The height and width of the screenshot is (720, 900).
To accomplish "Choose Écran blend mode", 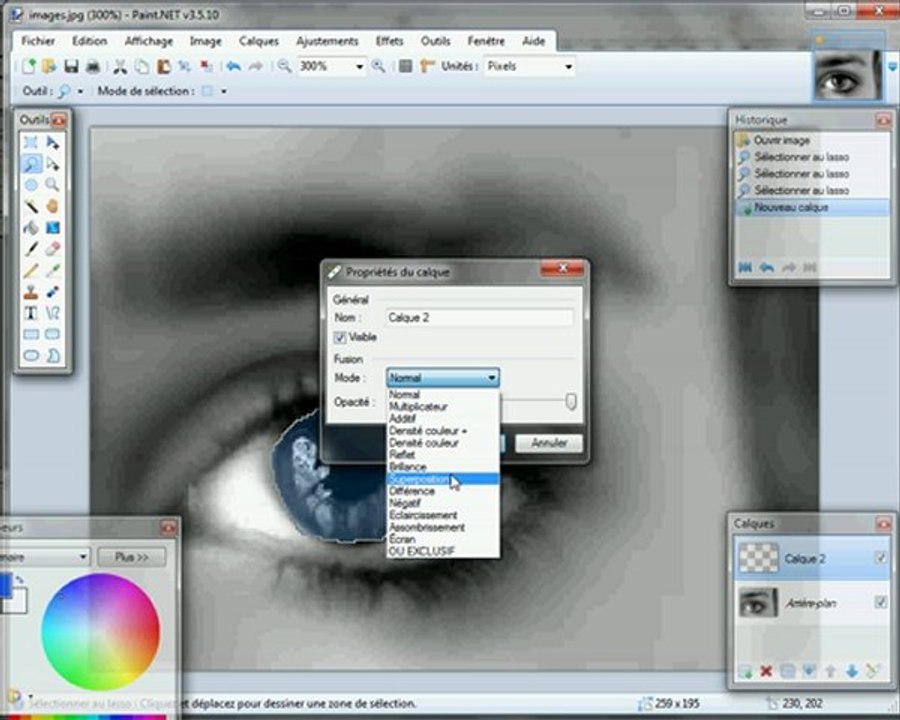I will [x=443, y=539].
